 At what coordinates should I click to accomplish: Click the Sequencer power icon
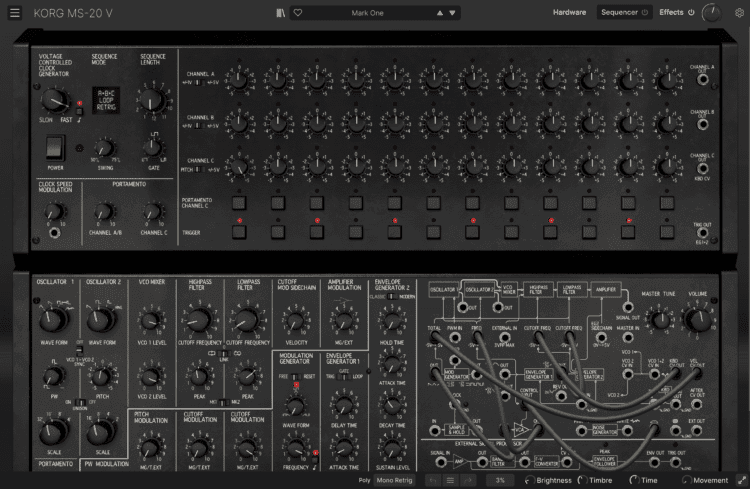pyautogui.click(x=644, y=12)
